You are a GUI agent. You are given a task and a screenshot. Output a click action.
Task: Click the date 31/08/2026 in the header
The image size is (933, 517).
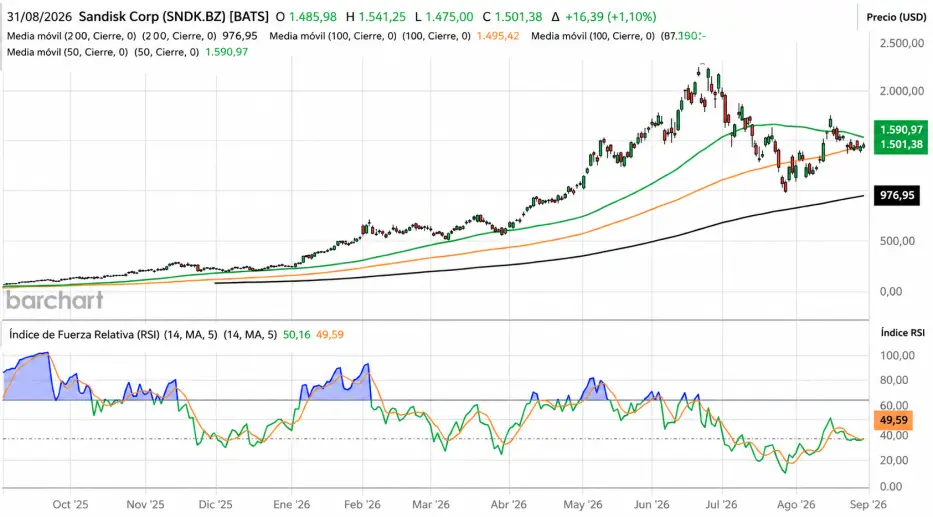pyautogui.click(x=39, y=17)
